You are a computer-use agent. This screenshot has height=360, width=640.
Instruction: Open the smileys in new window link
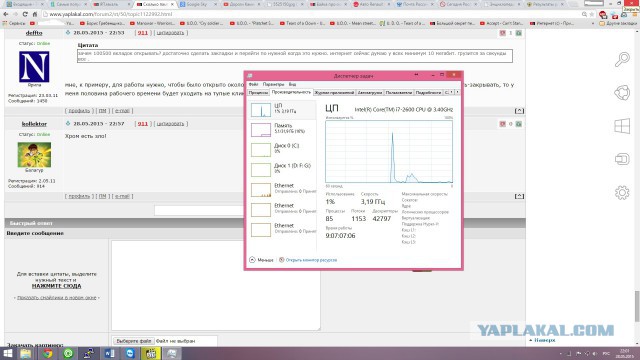(x=57, y=298)
